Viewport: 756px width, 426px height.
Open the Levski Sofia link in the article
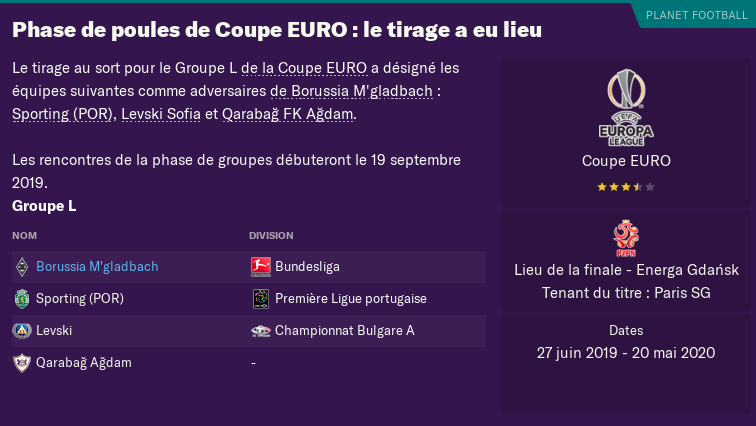(x=161, y=114)
